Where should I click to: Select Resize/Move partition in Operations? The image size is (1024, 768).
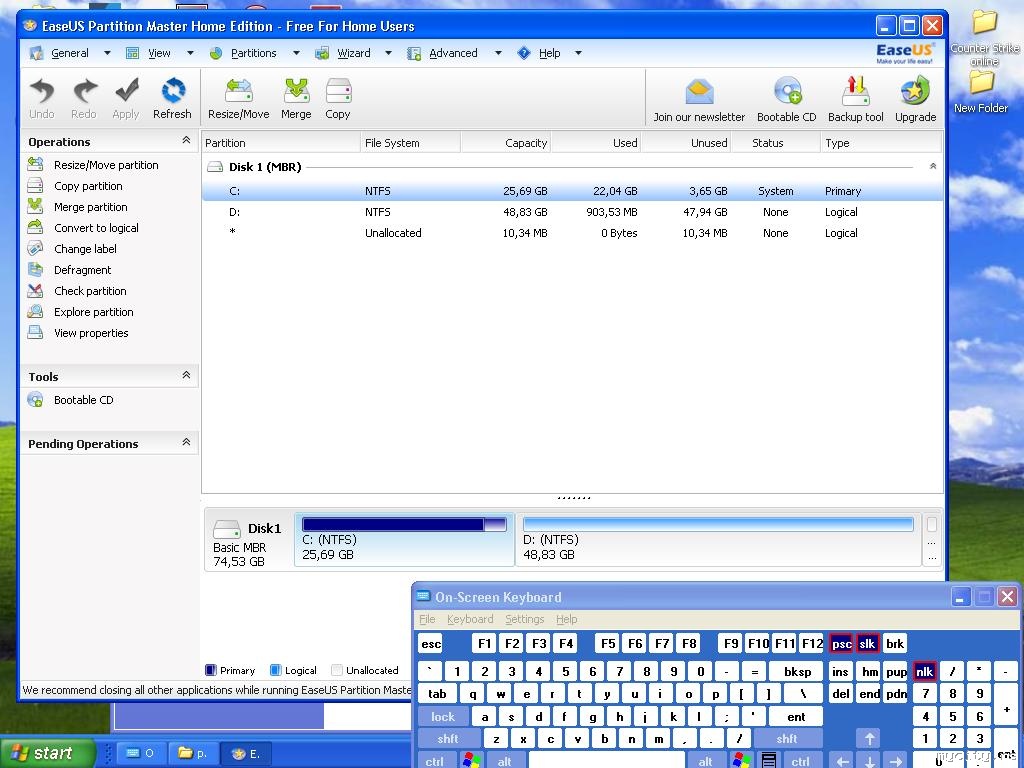coord(106,165)
